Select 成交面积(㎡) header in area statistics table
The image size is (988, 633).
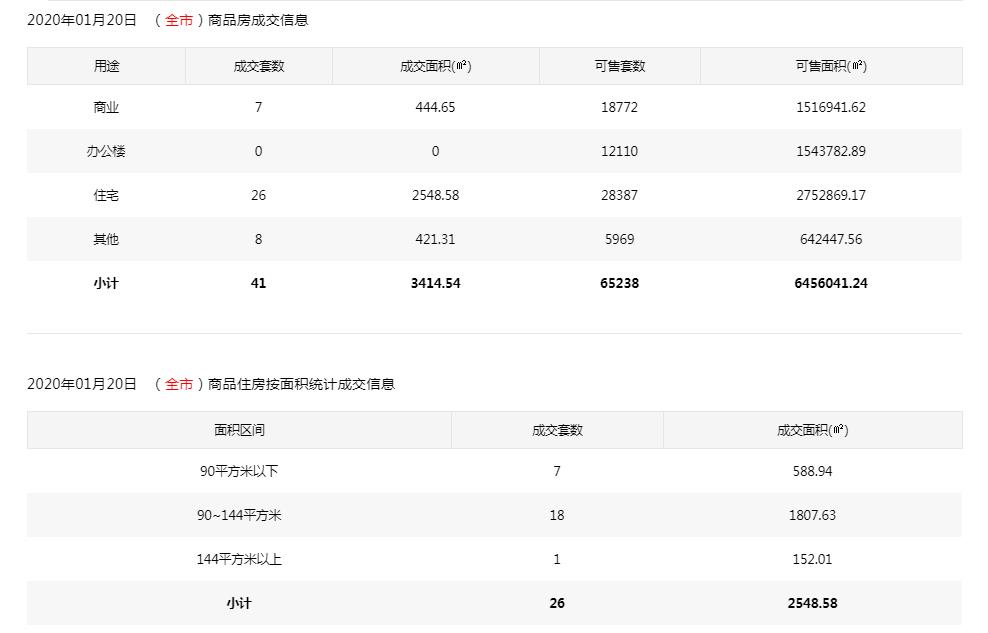coord(813,430)
